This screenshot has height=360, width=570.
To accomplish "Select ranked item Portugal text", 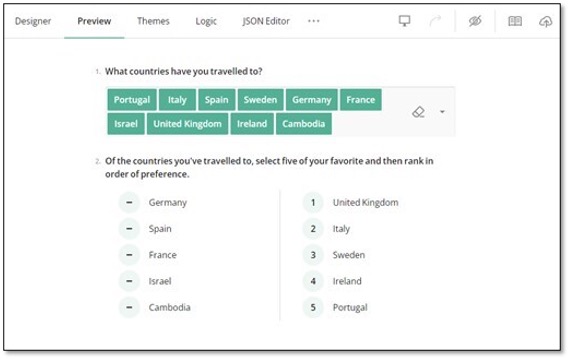I will (350, 307).
